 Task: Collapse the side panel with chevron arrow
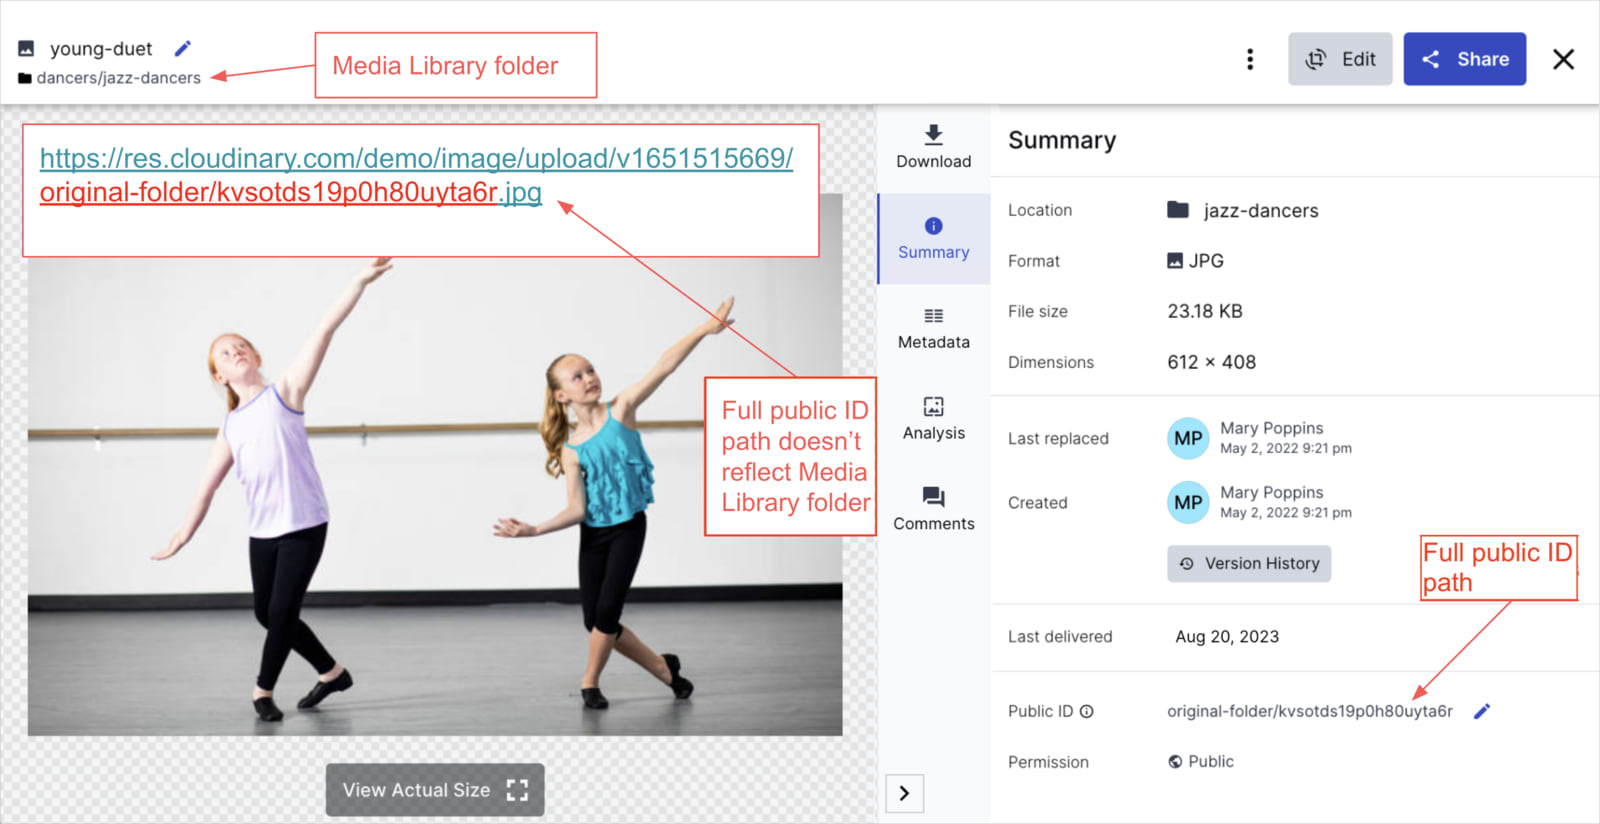pos(904,793)
